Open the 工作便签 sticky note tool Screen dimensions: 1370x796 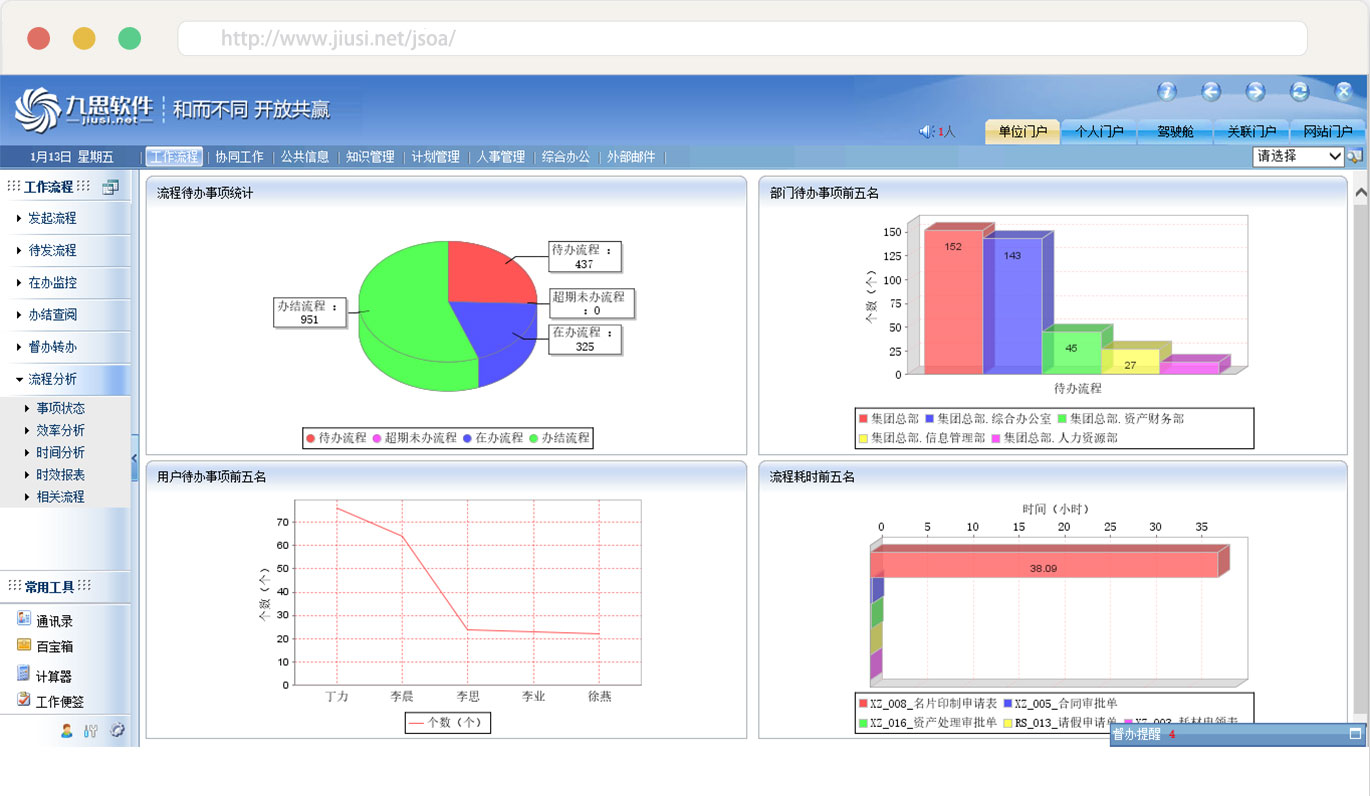(x=24, y=701)
